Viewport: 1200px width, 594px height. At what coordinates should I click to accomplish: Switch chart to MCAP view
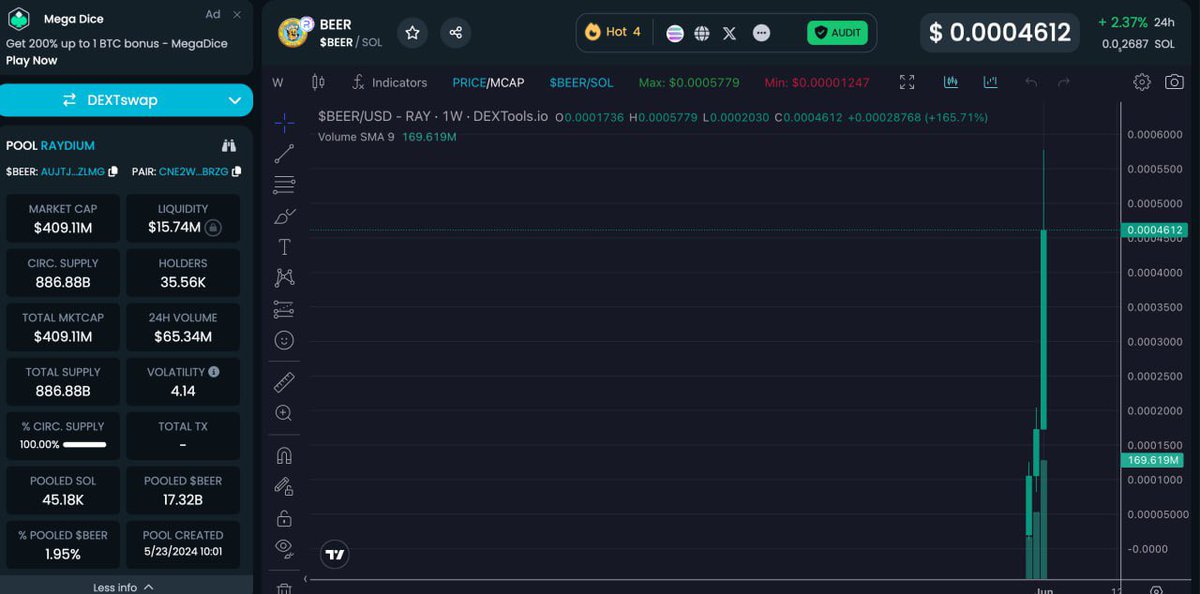click(507, 83)
